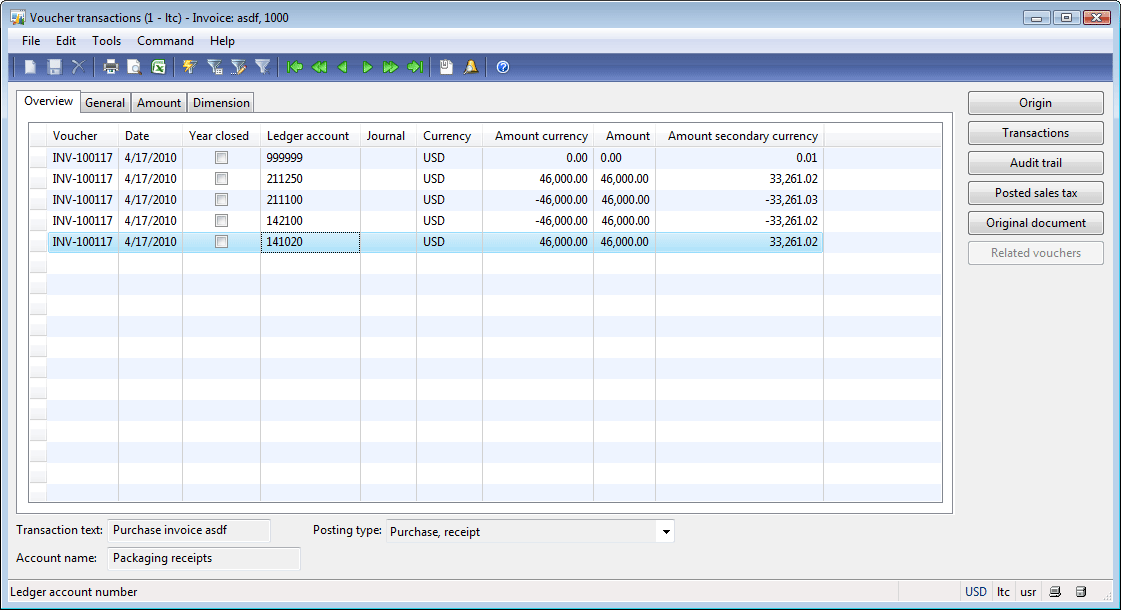Image resolution: width=1121 pixels, height=610 pixels.
Task: Toggle Year closed for ledger account 142100
Action: point(222,221)
